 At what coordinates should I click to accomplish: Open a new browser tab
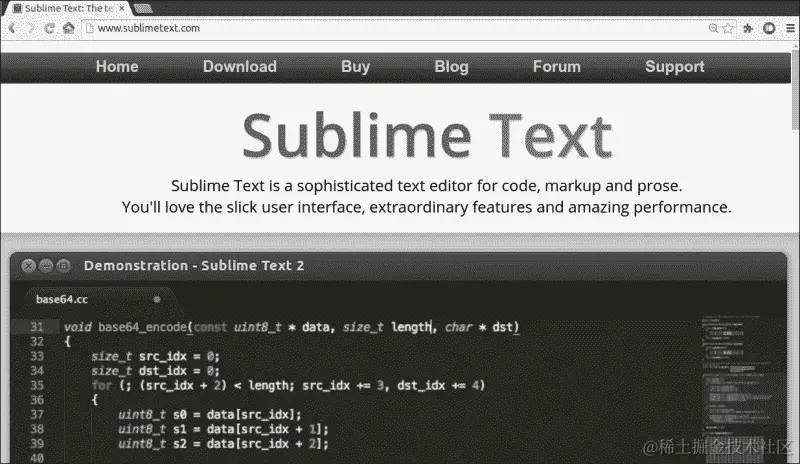pyautogui.click(x=143, y=8)
